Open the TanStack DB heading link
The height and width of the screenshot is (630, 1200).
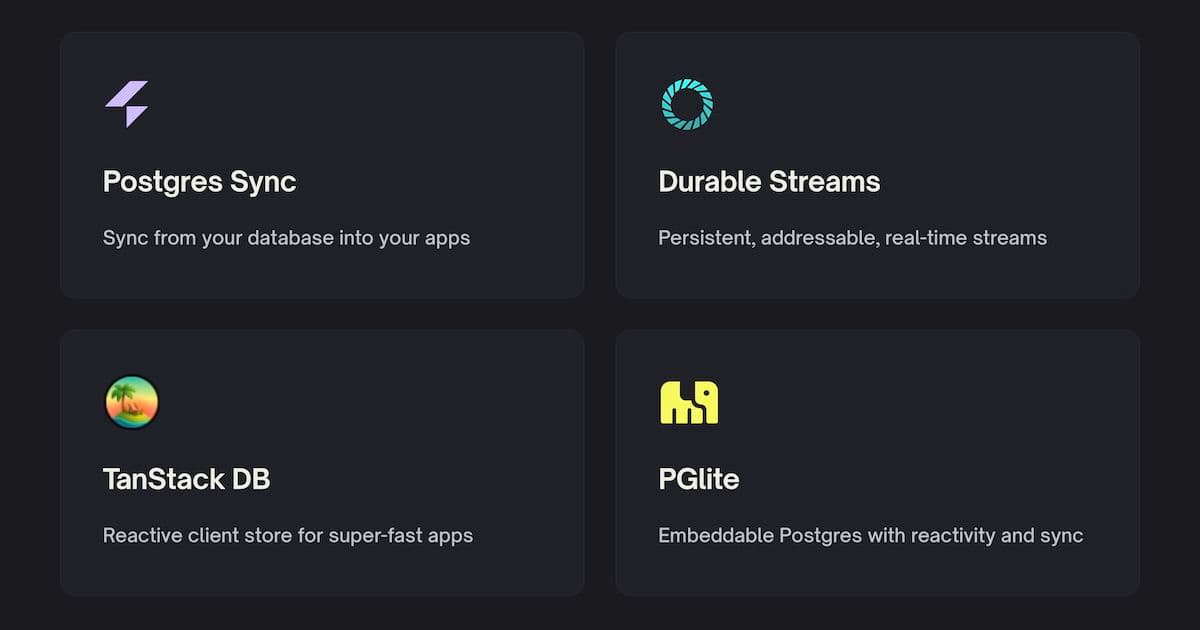point(186,479)
